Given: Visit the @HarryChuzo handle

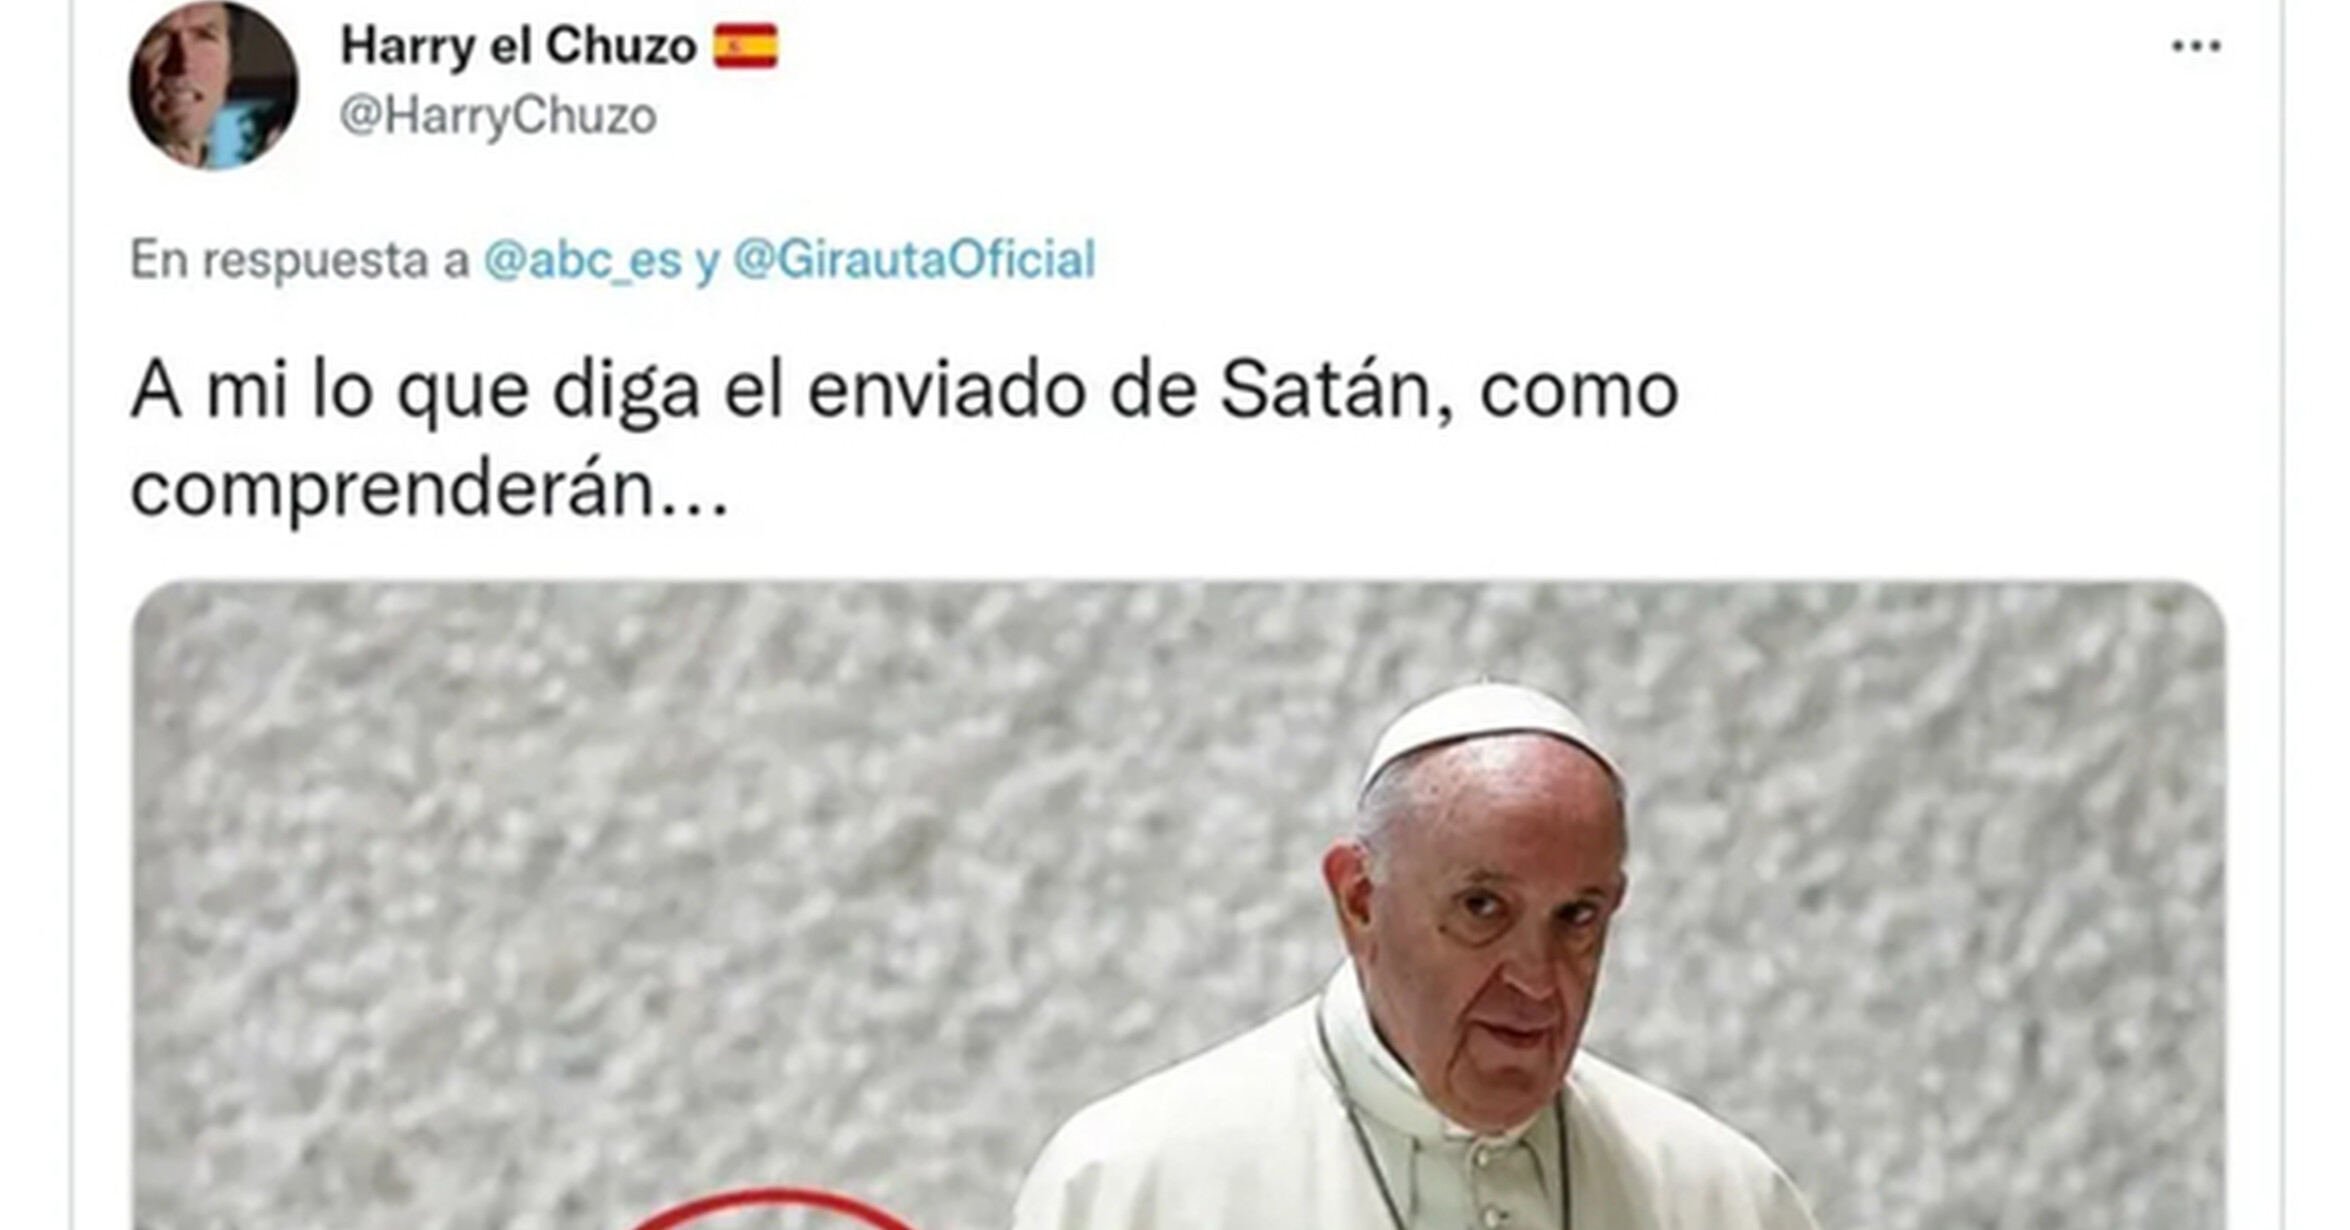Looking at the screenshot, I should pos(498,116).
